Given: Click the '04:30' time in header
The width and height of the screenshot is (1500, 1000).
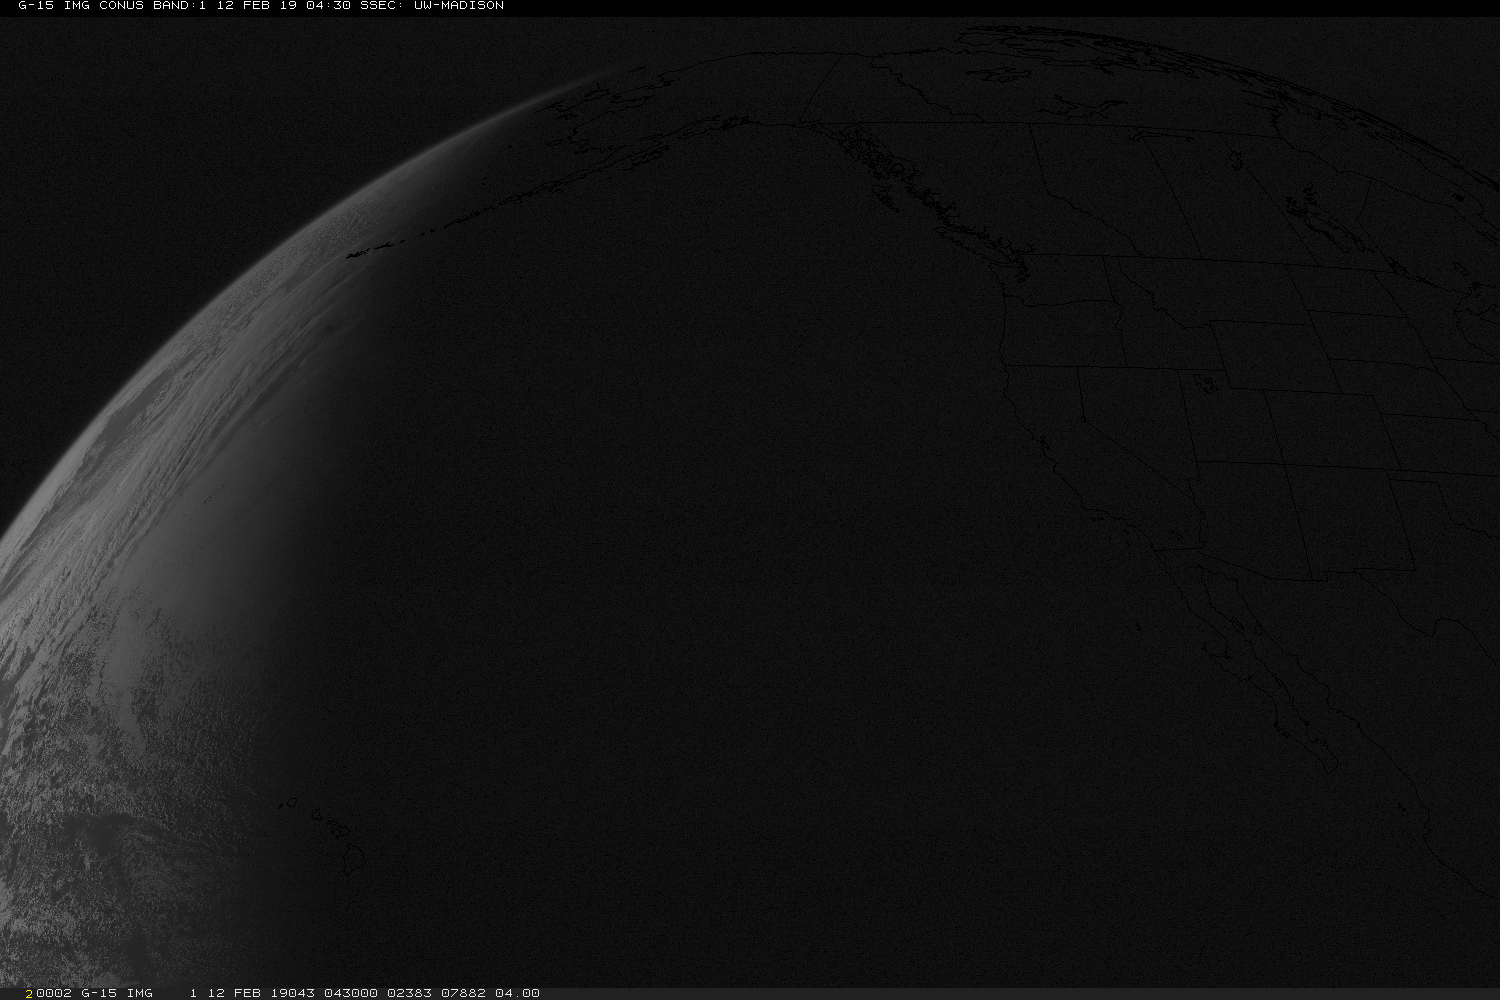Looking at the screenshot, I should 328,6.
